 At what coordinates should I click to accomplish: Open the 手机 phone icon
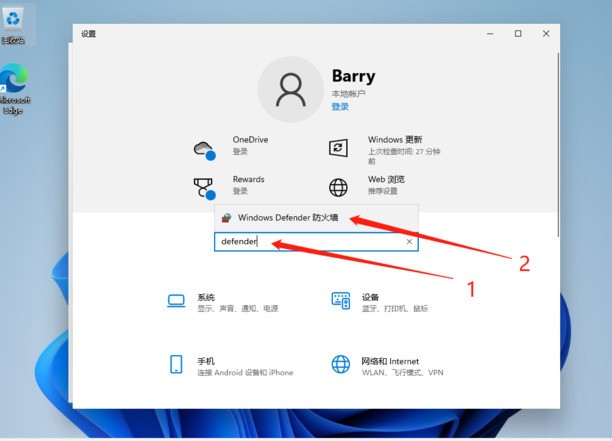pyautogui.click(x=176, y=364)
